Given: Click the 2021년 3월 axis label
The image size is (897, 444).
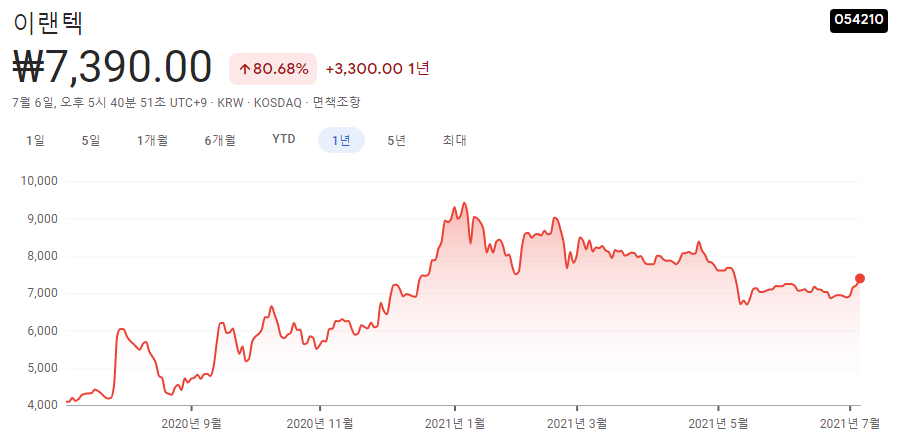Looking at the screenshot, I should click(577, 424).
